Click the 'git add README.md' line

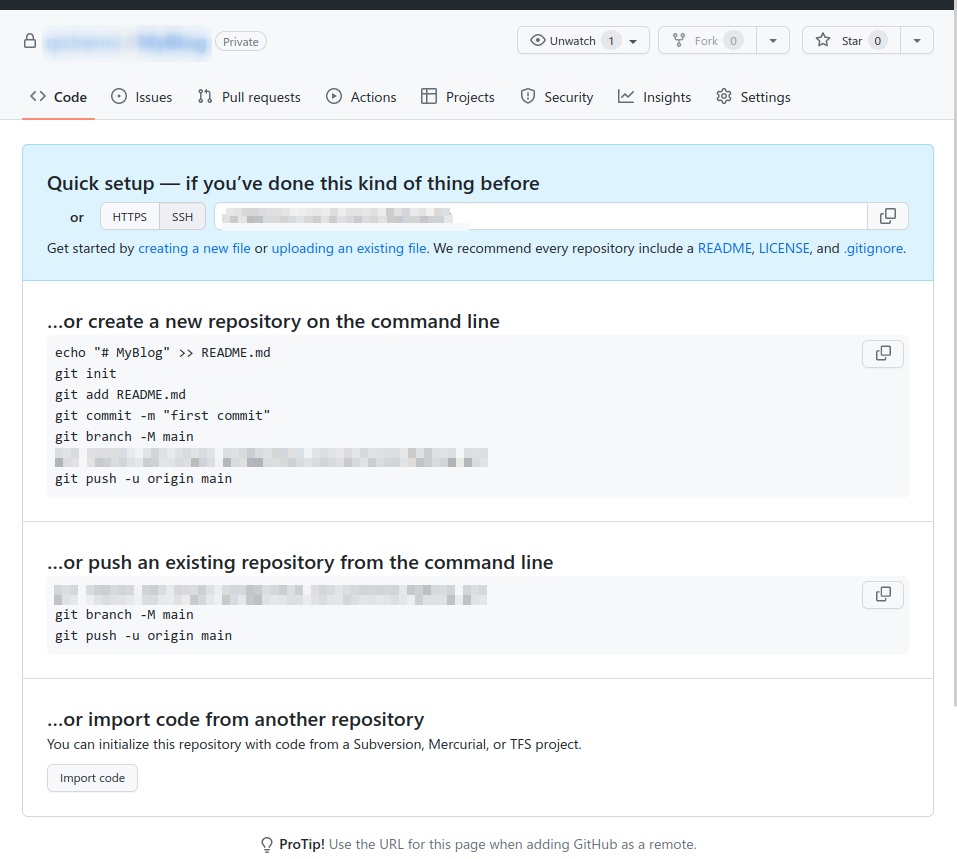(x=120, y=394)
